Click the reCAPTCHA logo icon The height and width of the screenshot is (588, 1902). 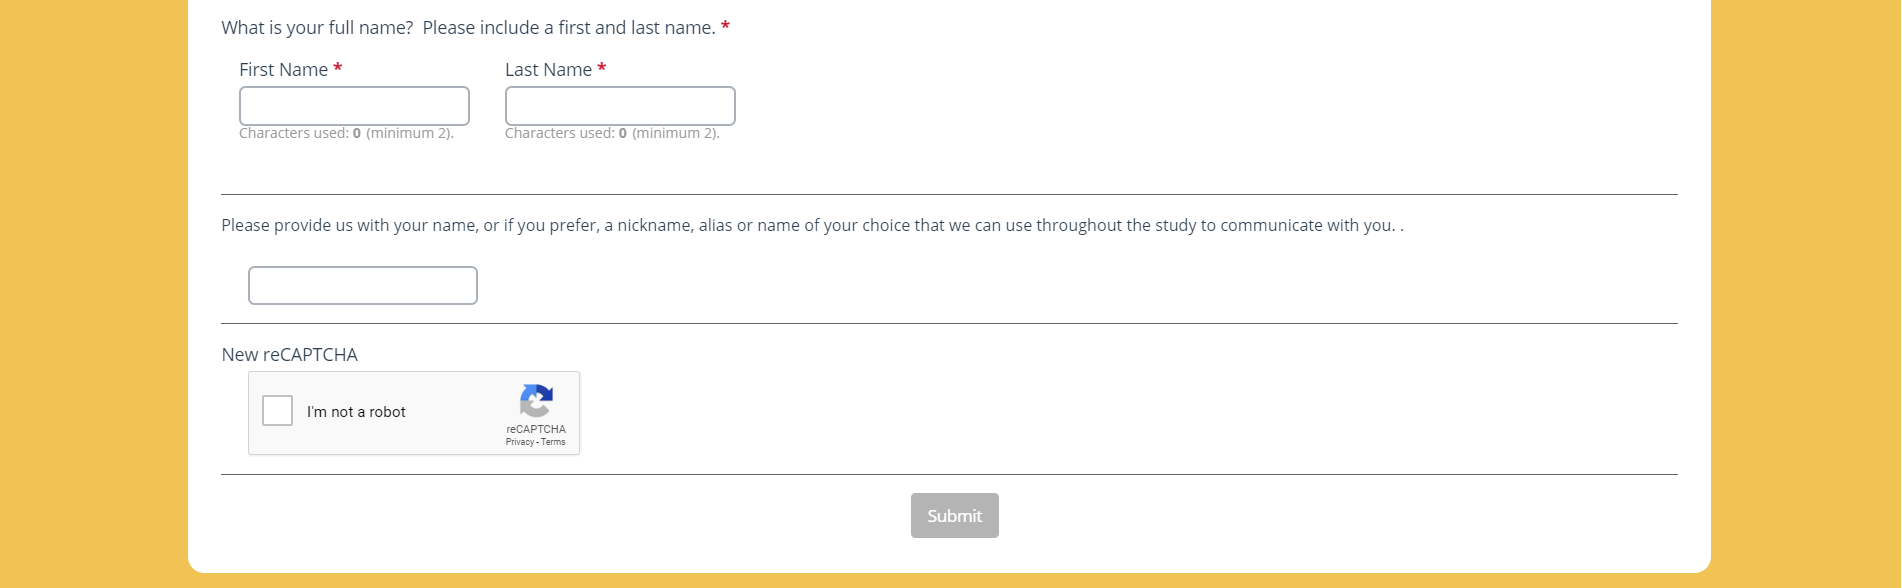(536, 401)
